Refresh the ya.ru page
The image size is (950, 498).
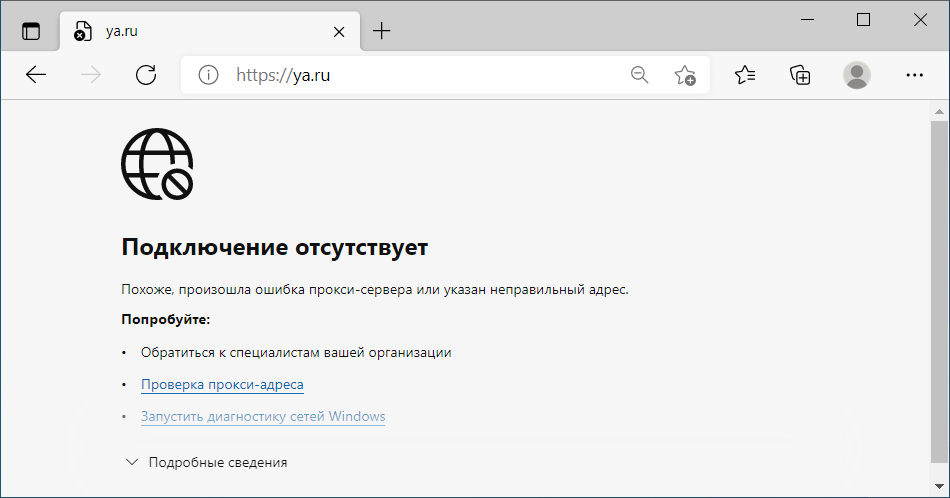click(146, 75)
